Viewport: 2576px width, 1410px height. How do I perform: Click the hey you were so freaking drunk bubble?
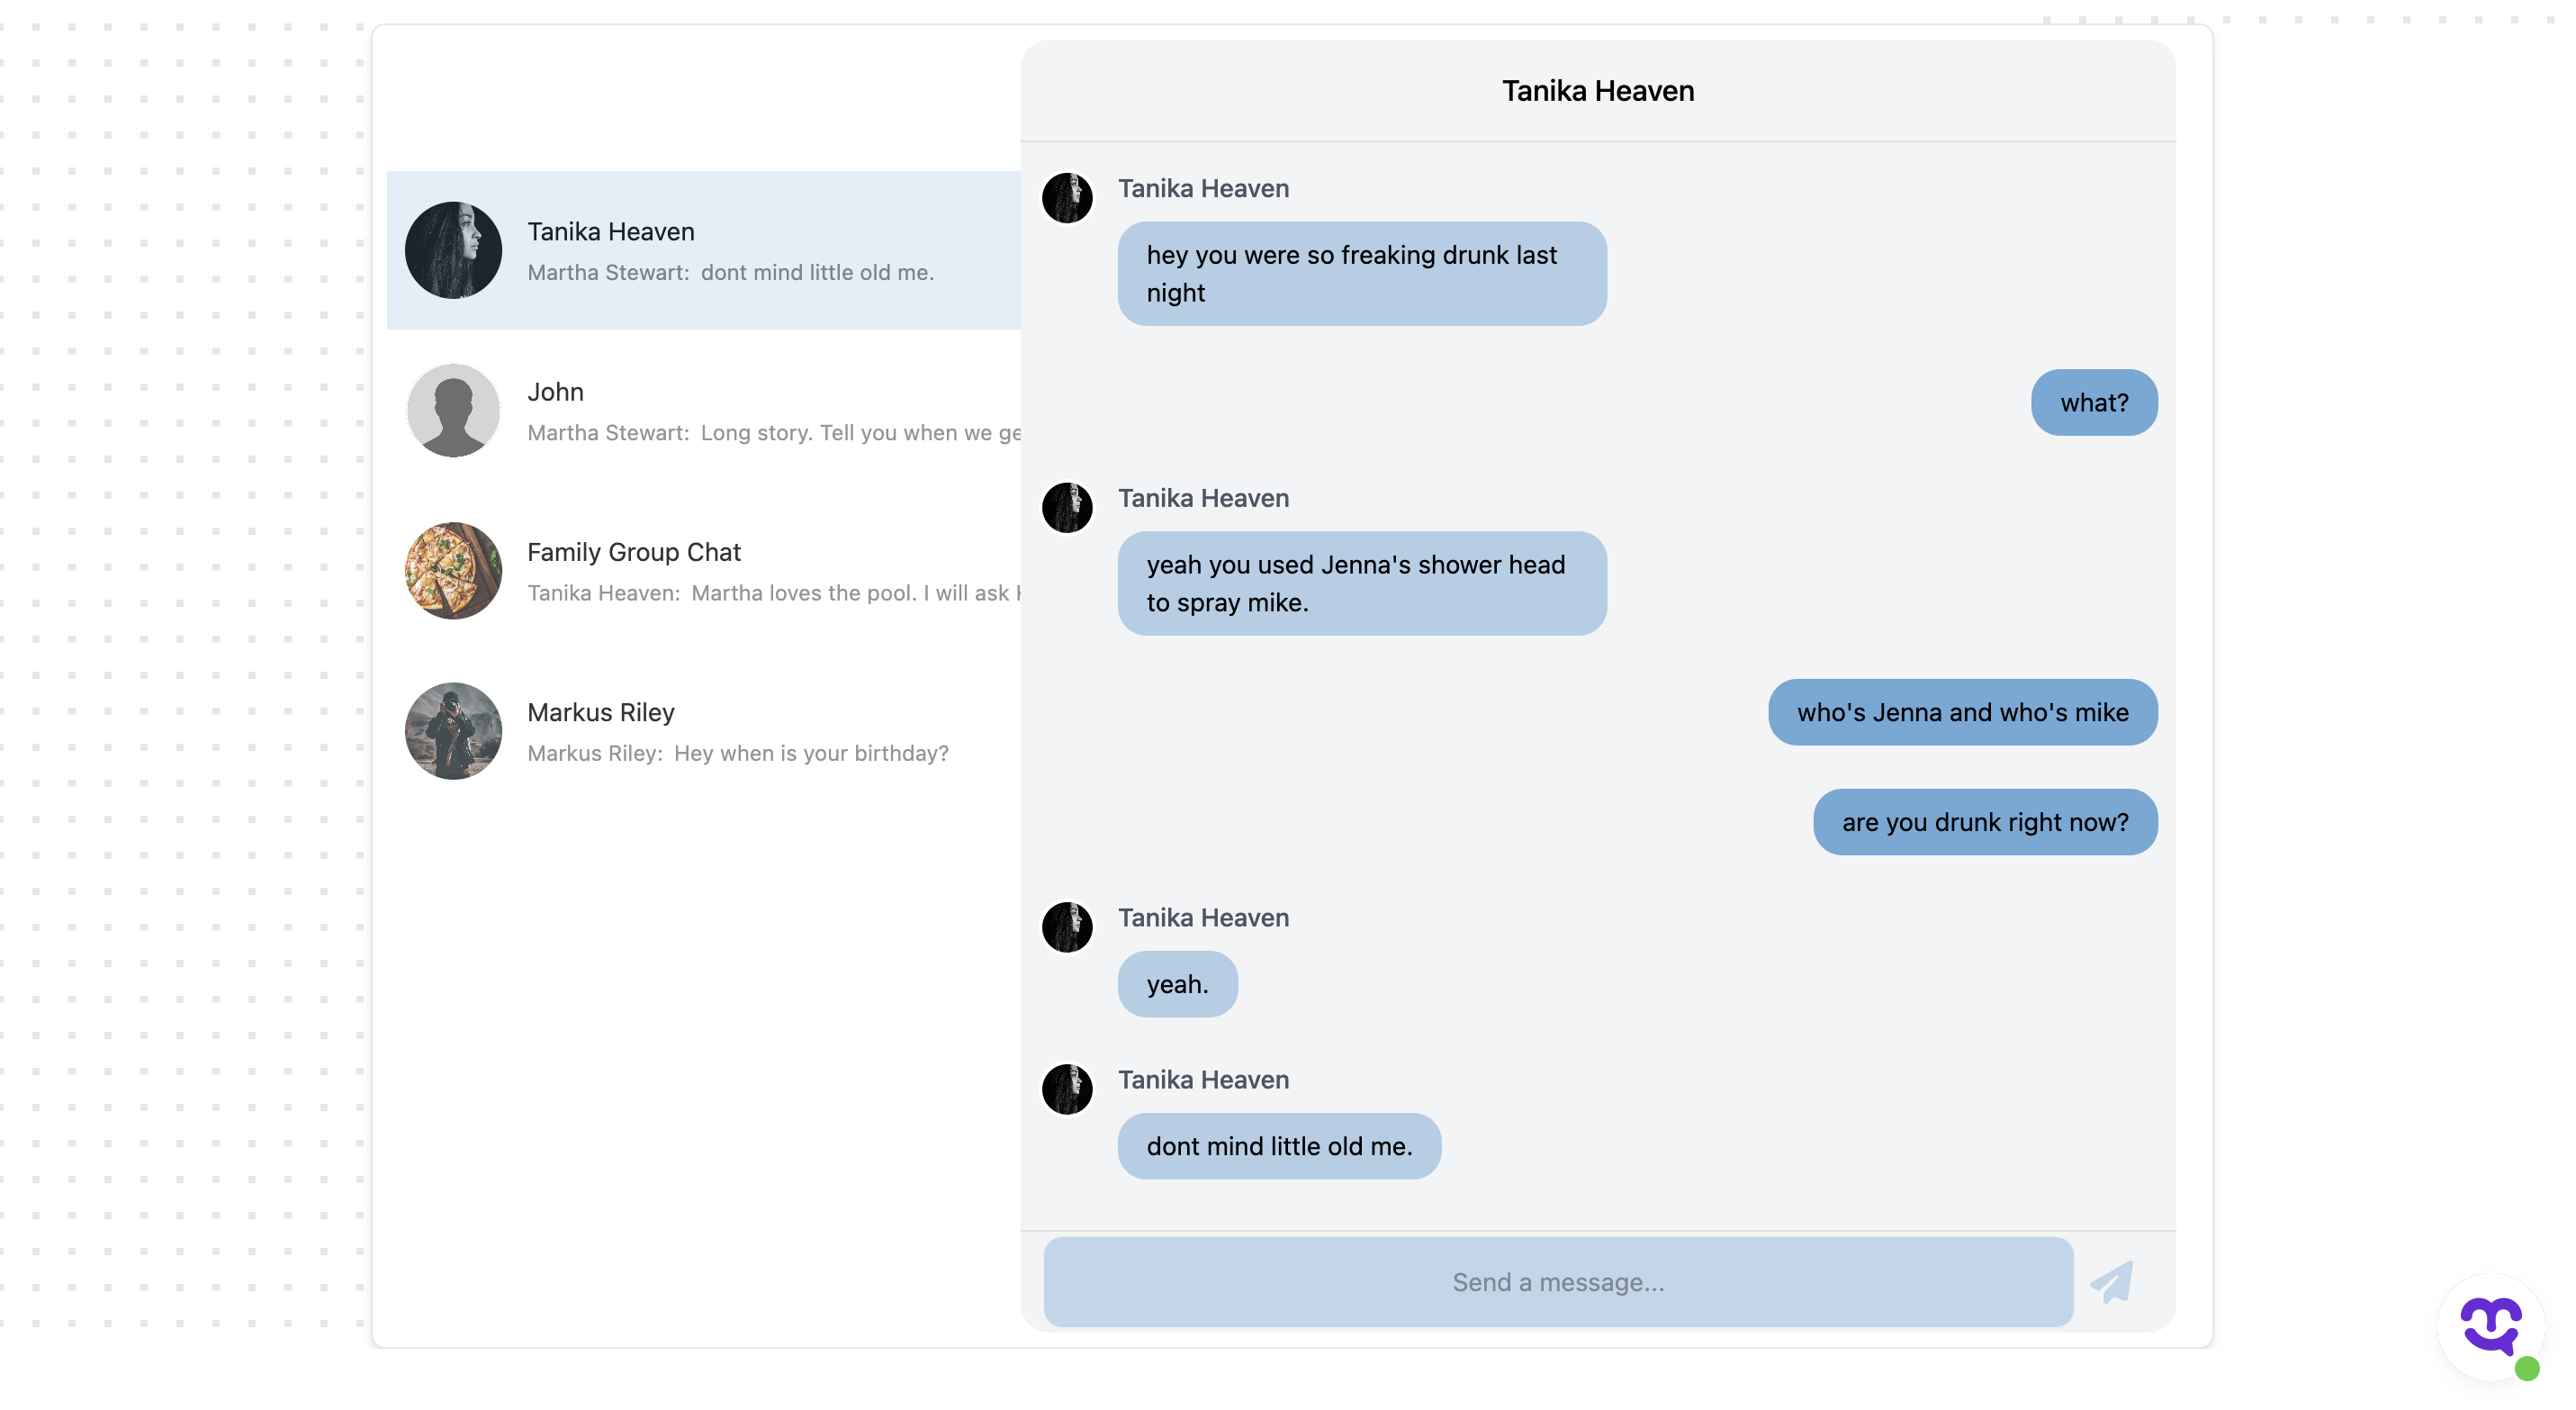click(1361, 273)
